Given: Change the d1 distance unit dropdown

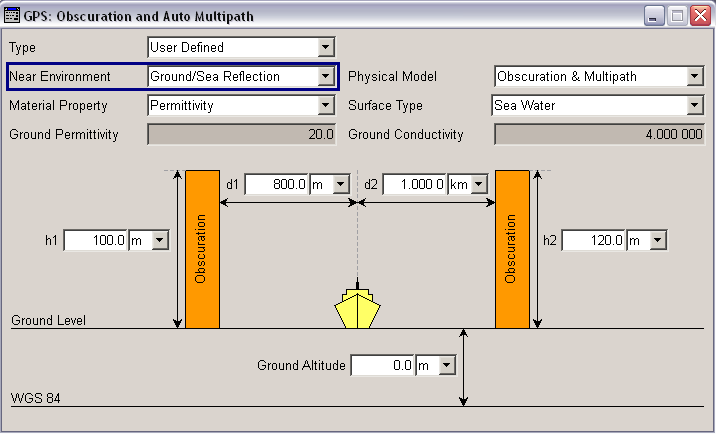Looking at the screenshot, I should pyautogui.click(x=341, y=184).
